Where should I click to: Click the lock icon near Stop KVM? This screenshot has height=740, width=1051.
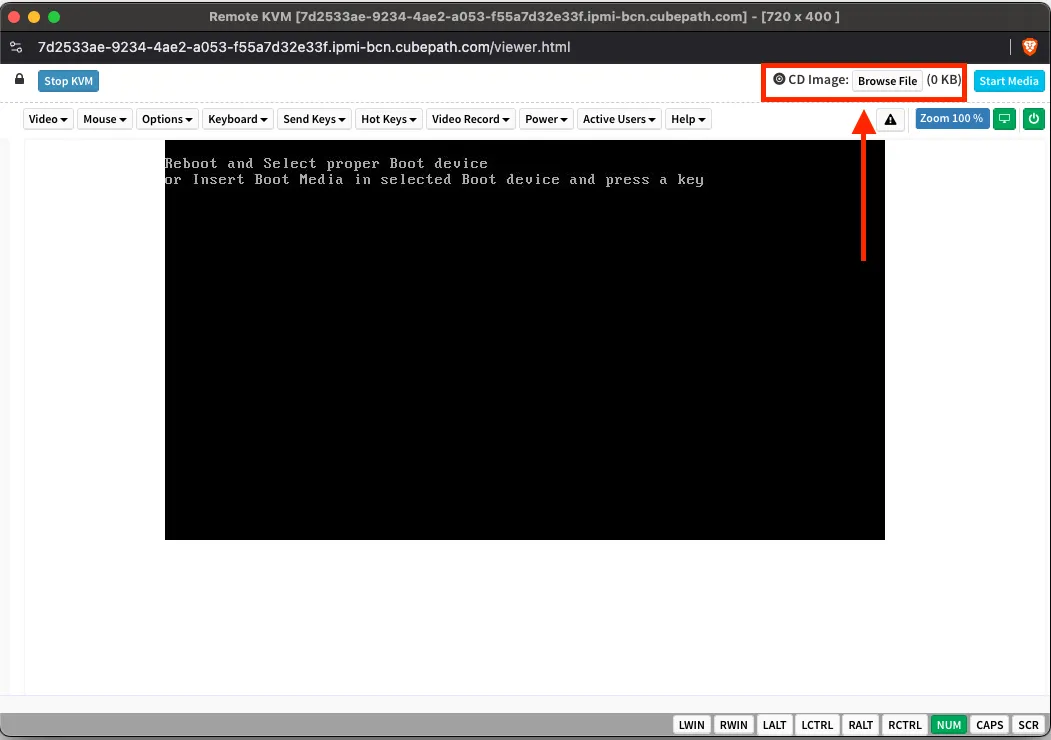pos(20,80)
